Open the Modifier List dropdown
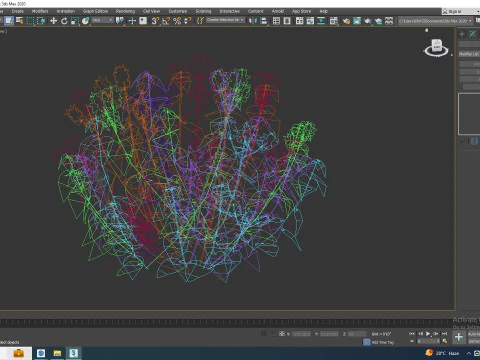Image resolution: width=480 pixels, height=360 pixels. (469, 54)
